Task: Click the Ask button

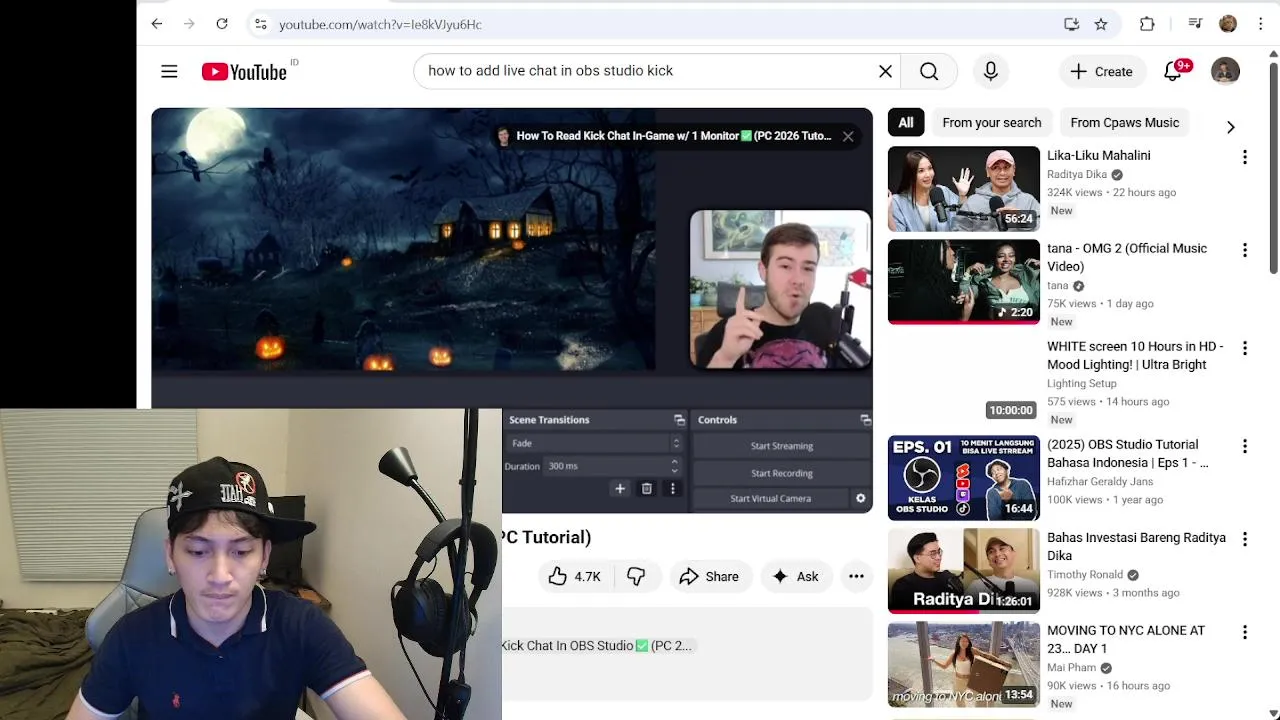Action: 795,576
